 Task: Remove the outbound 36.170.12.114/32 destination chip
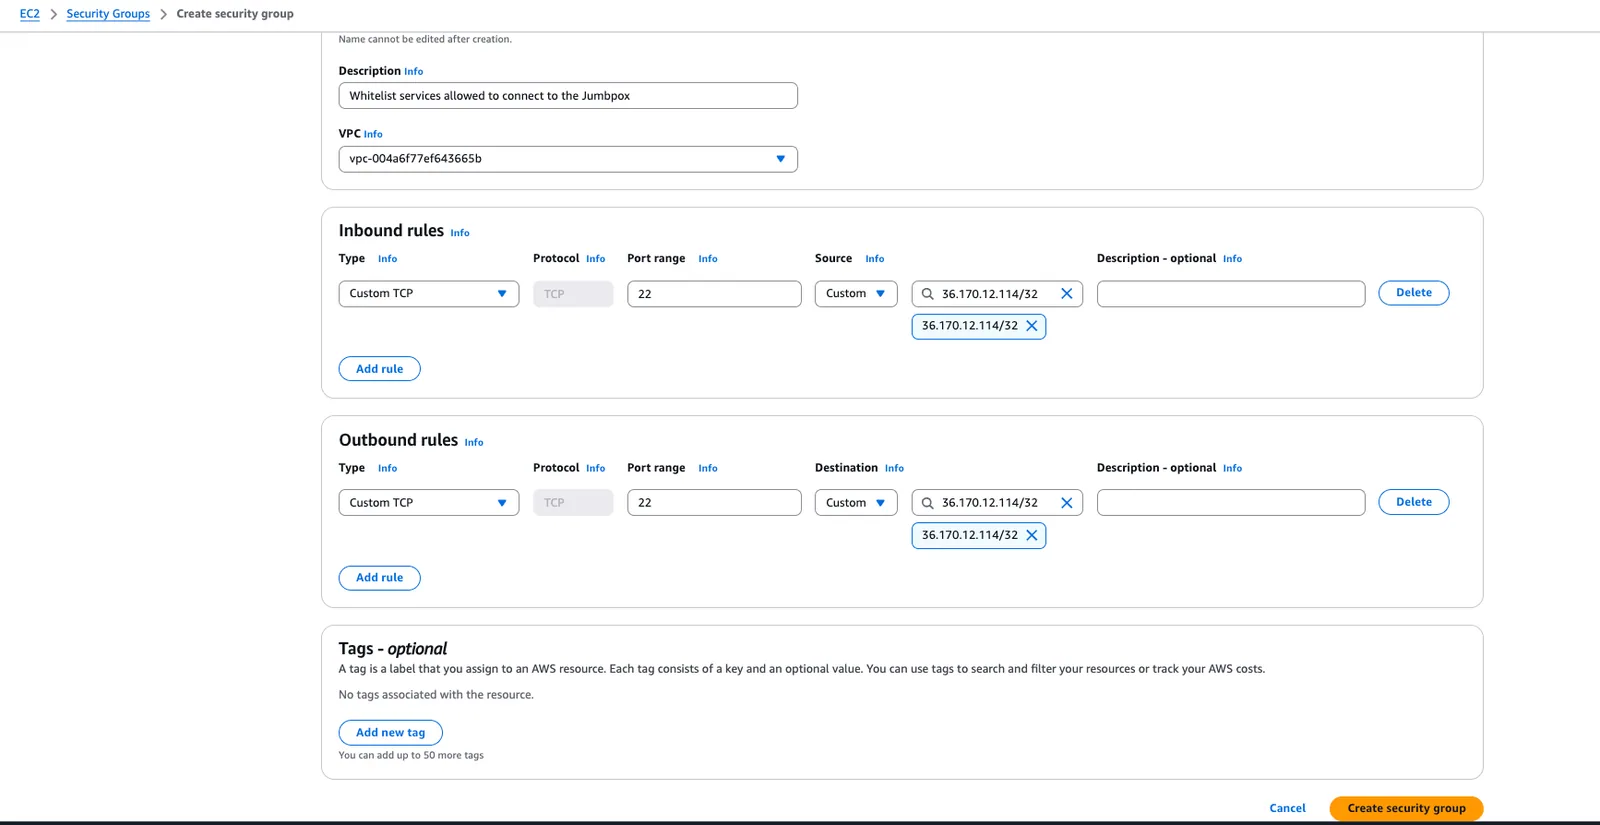point(1032,535)
